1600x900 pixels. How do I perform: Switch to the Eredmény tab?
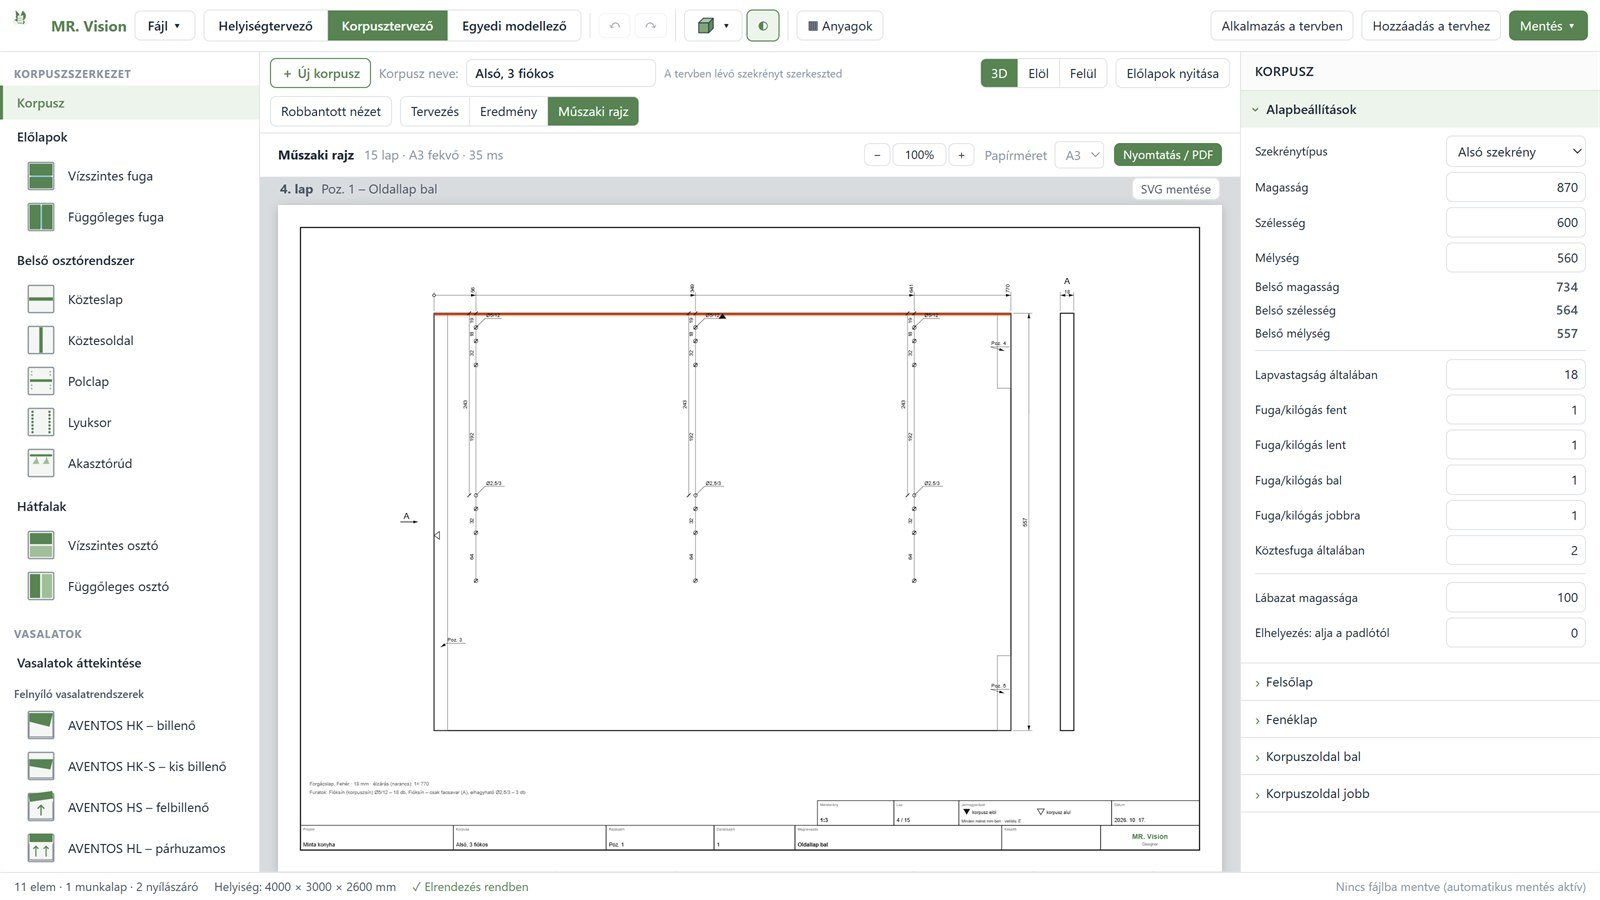pyautogui.click(x=508, y=111)
